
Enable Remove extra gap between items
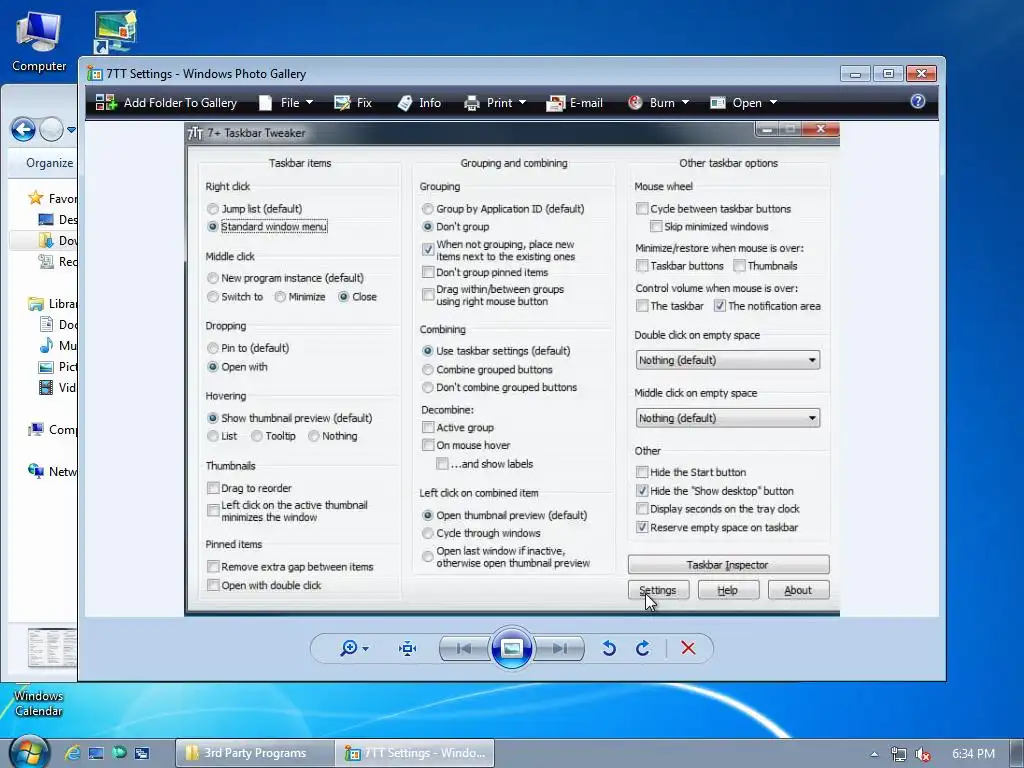(x=213, y=566)
